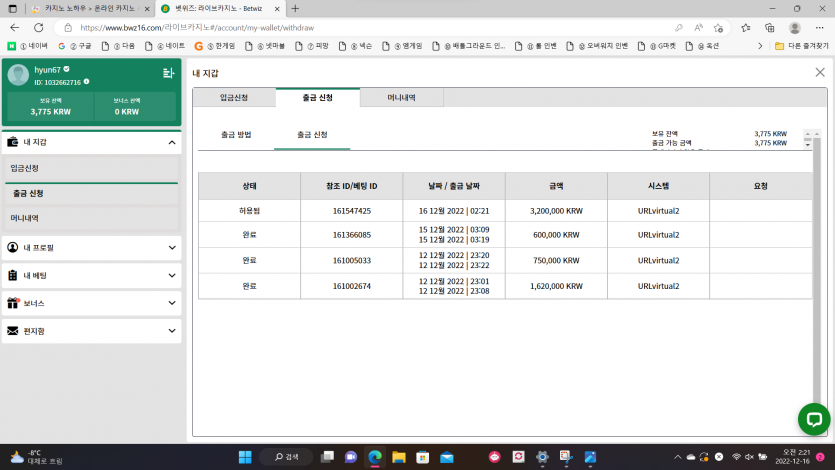Screen dimensions: 835x470
Task: Click the 상태 column header
Action: tap(249, 186)
